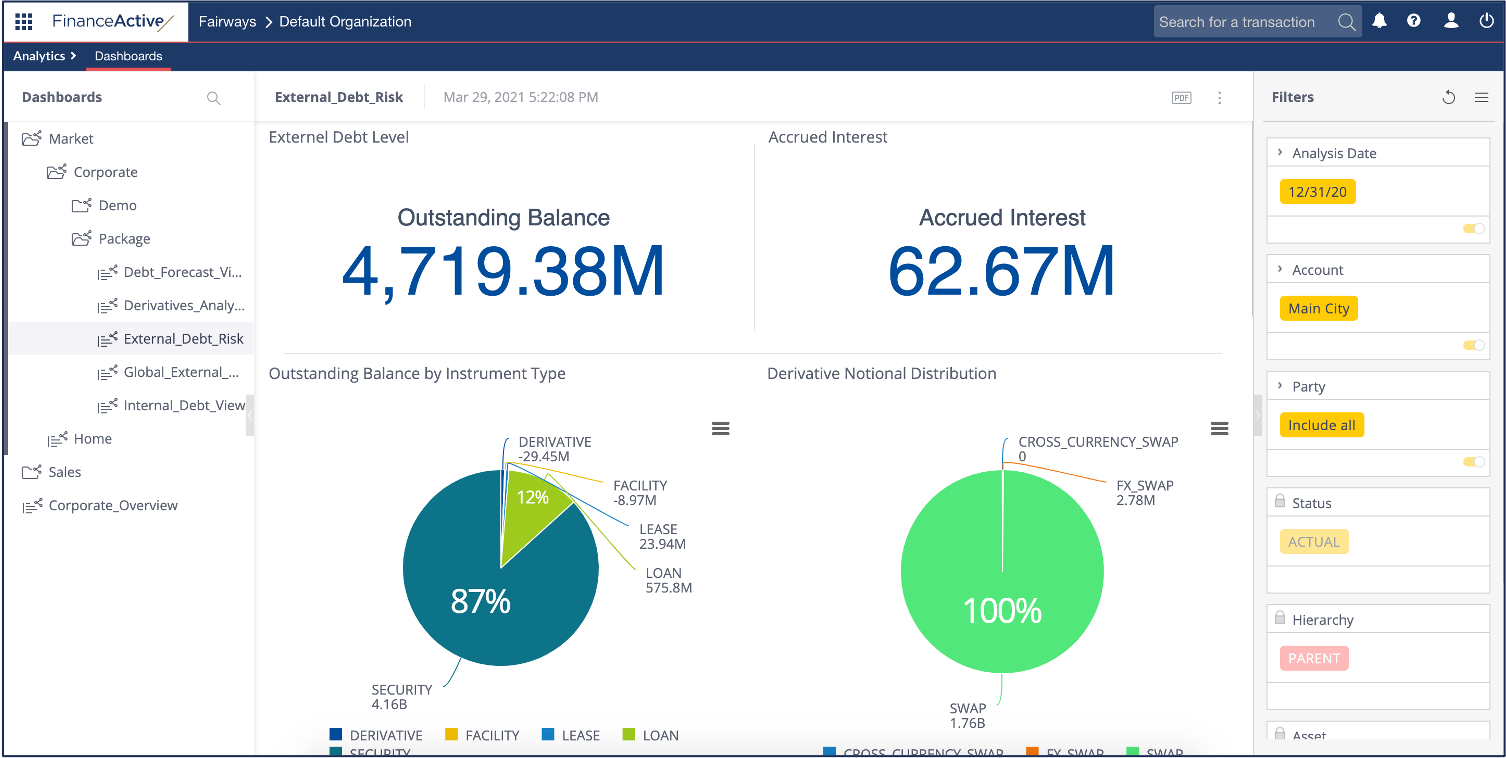Expand the Analysis Date filter chevron
The width and height of the screenshot is (1506, 758).
(1280, 153)
